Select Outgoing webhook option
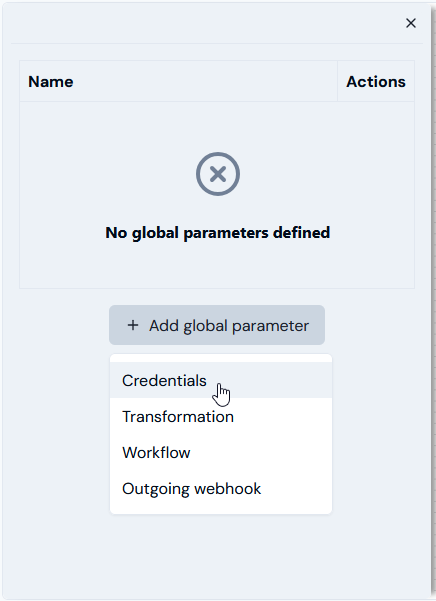 [x=221, y=488]
